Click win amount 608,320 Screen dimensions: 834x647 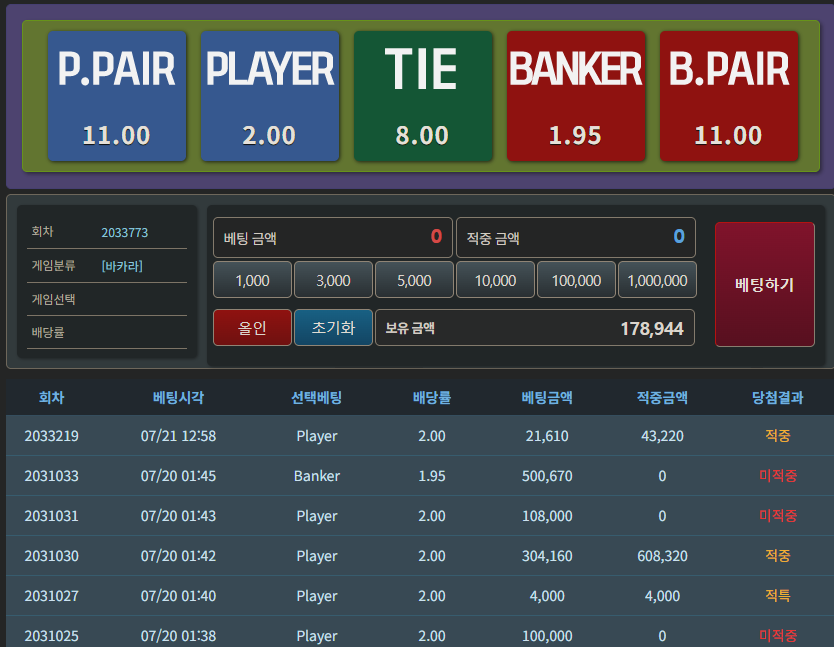[662, 556]
